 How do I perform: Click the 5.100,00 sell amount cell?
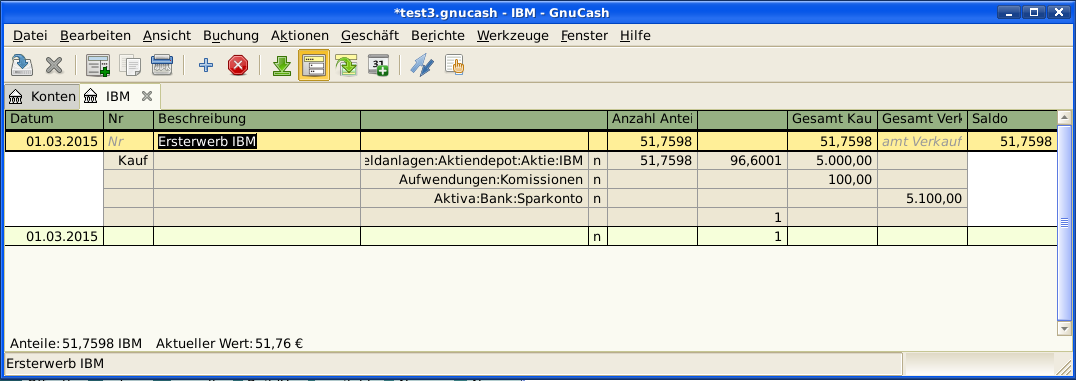922,199
